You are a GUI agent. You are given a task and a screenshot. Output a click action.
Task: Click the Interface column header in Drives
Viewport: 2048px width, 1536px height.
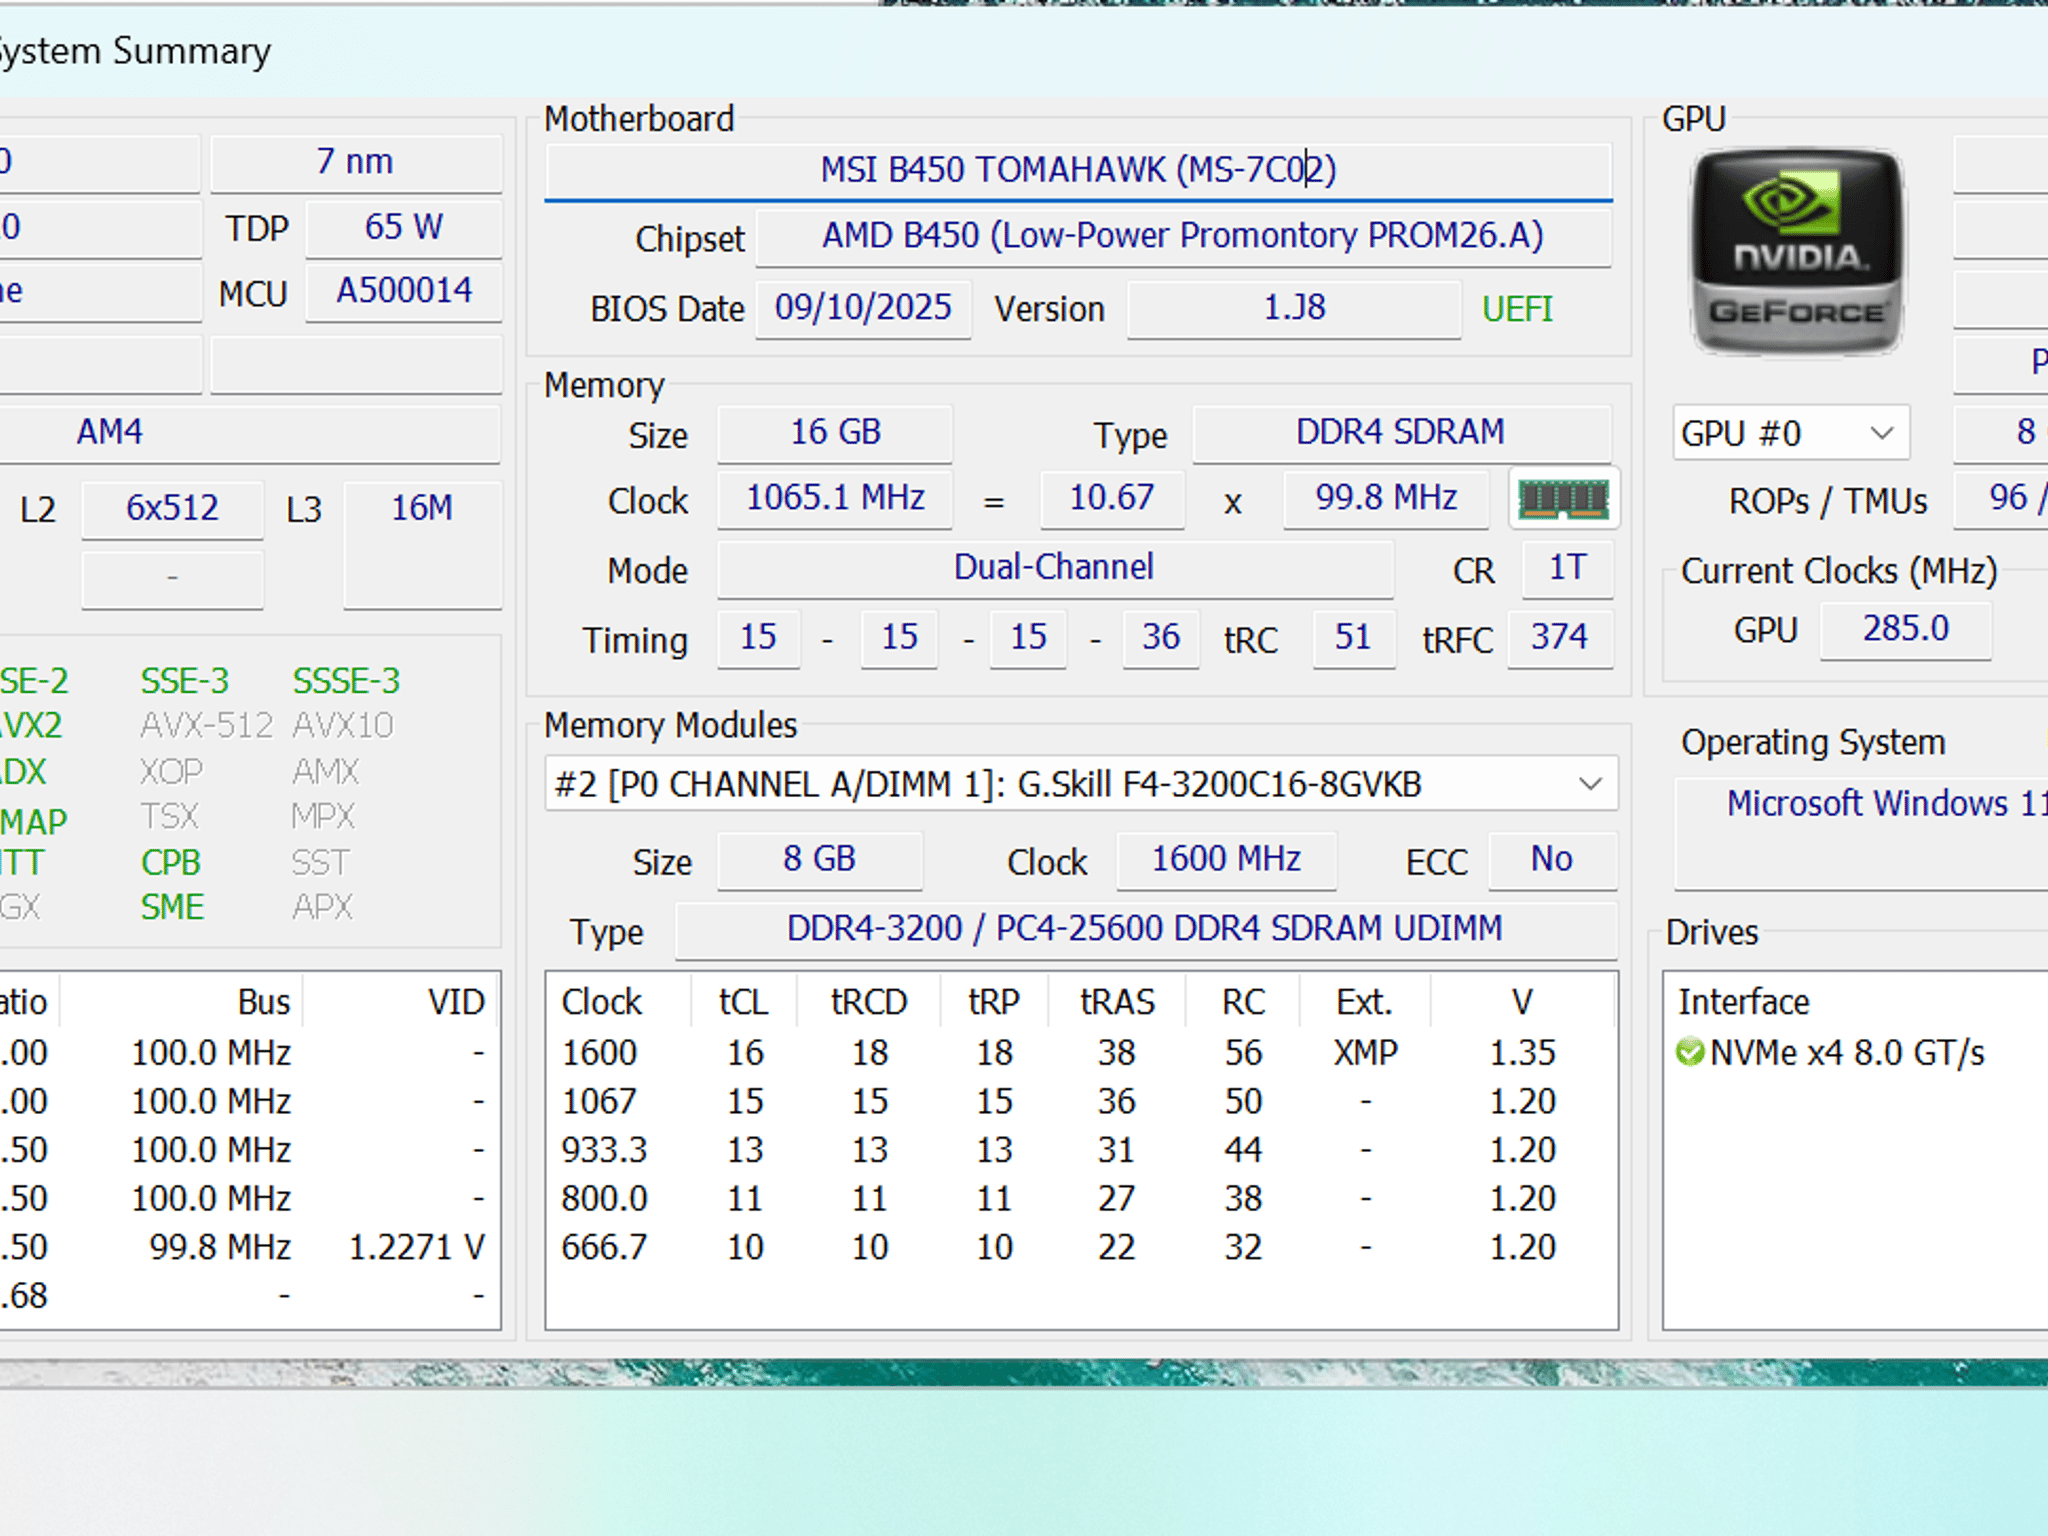[x=1744, y=1002]
